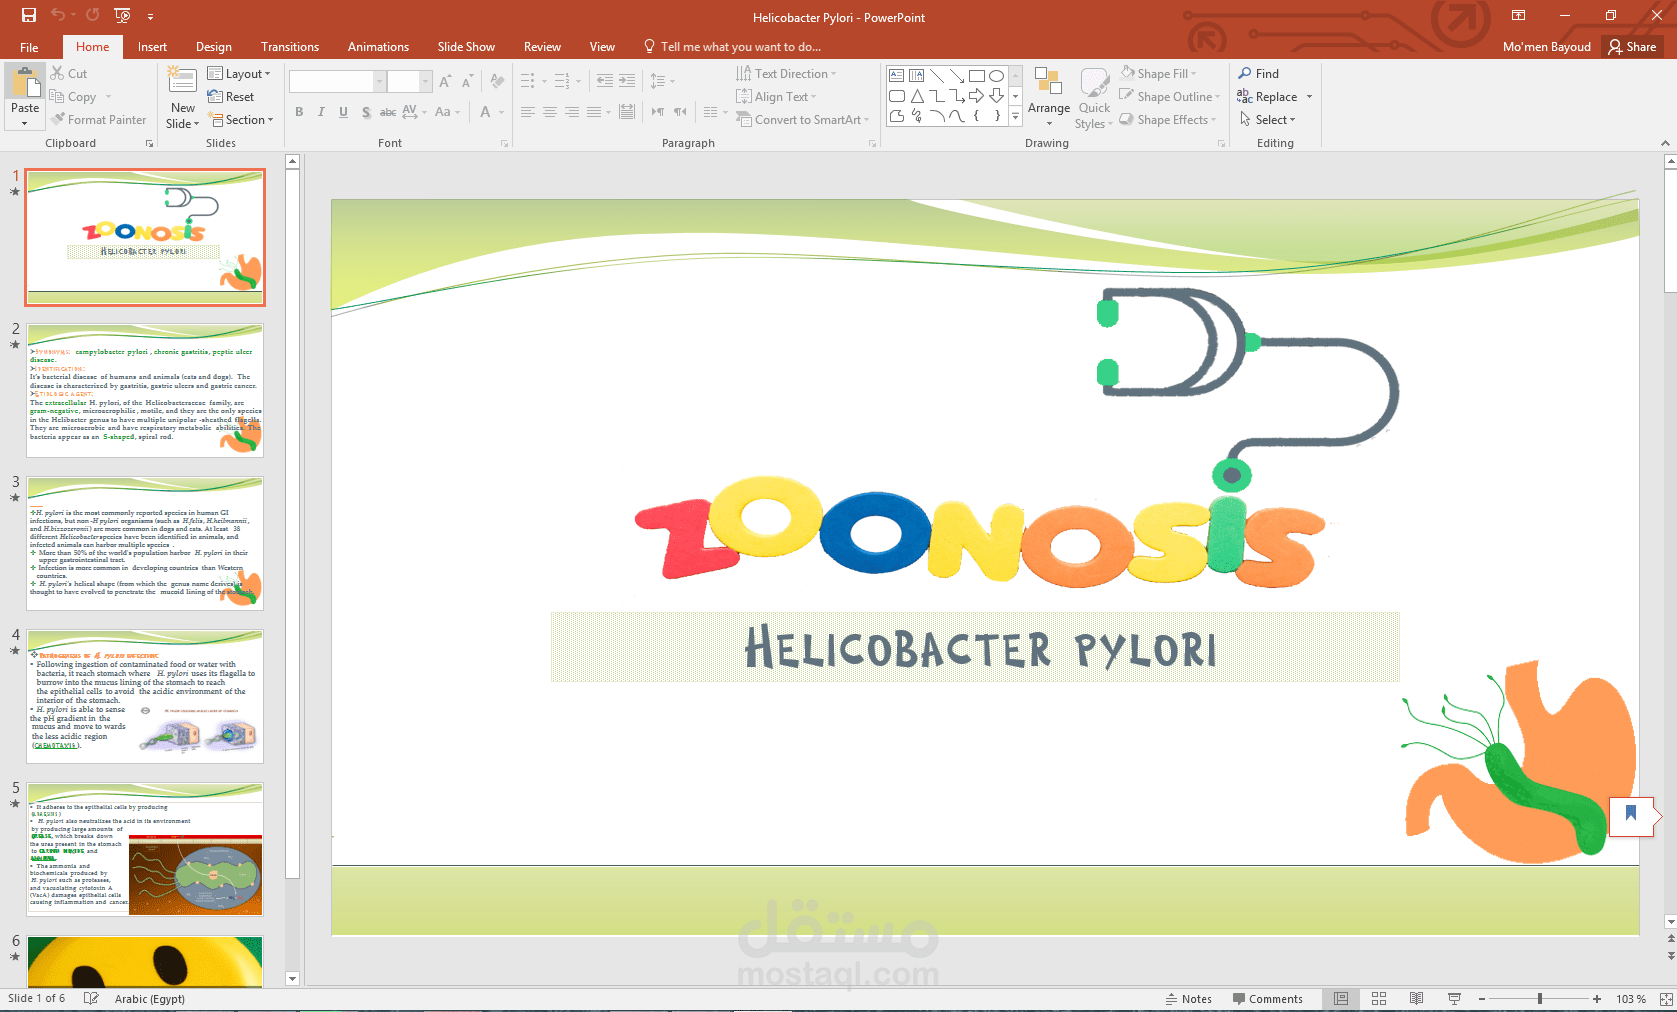This screenshot has width=1677, height=1012.
Task: Open Ribbon Display Options in title bar
Action: point(1518,16)
